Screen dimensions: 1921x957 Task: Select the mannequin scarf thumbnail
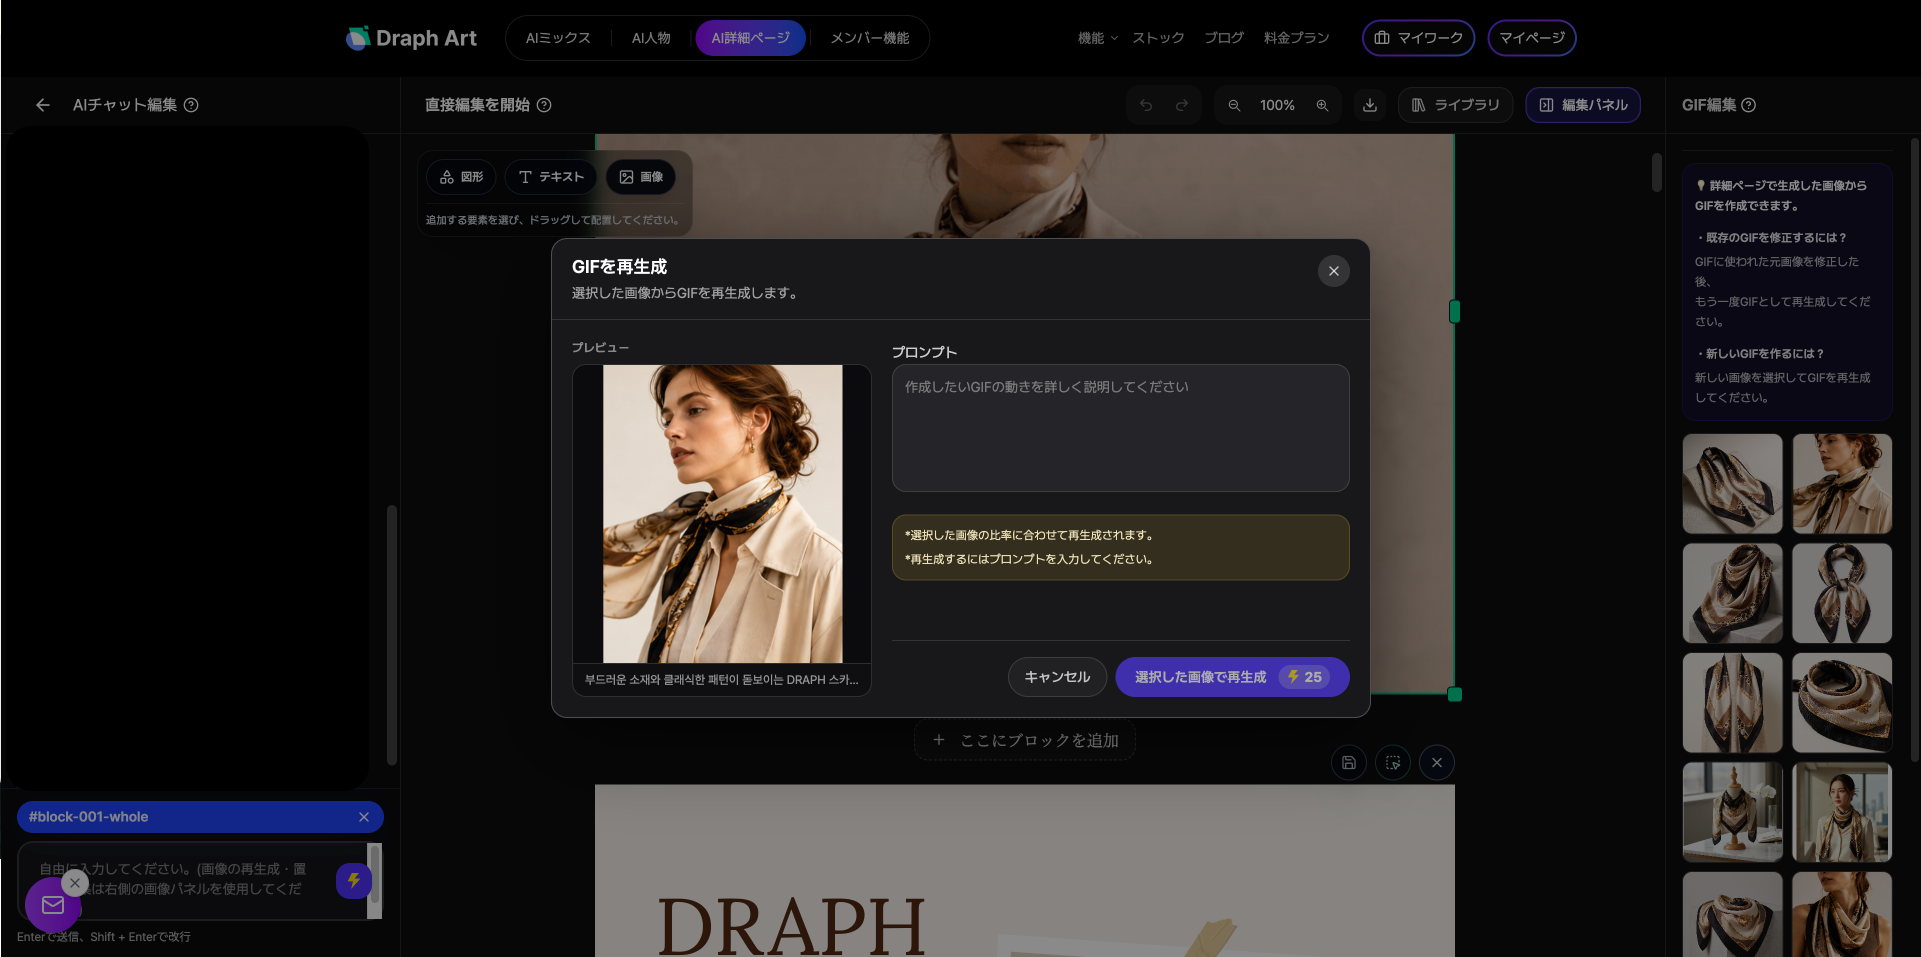(x=1732, y=812)
